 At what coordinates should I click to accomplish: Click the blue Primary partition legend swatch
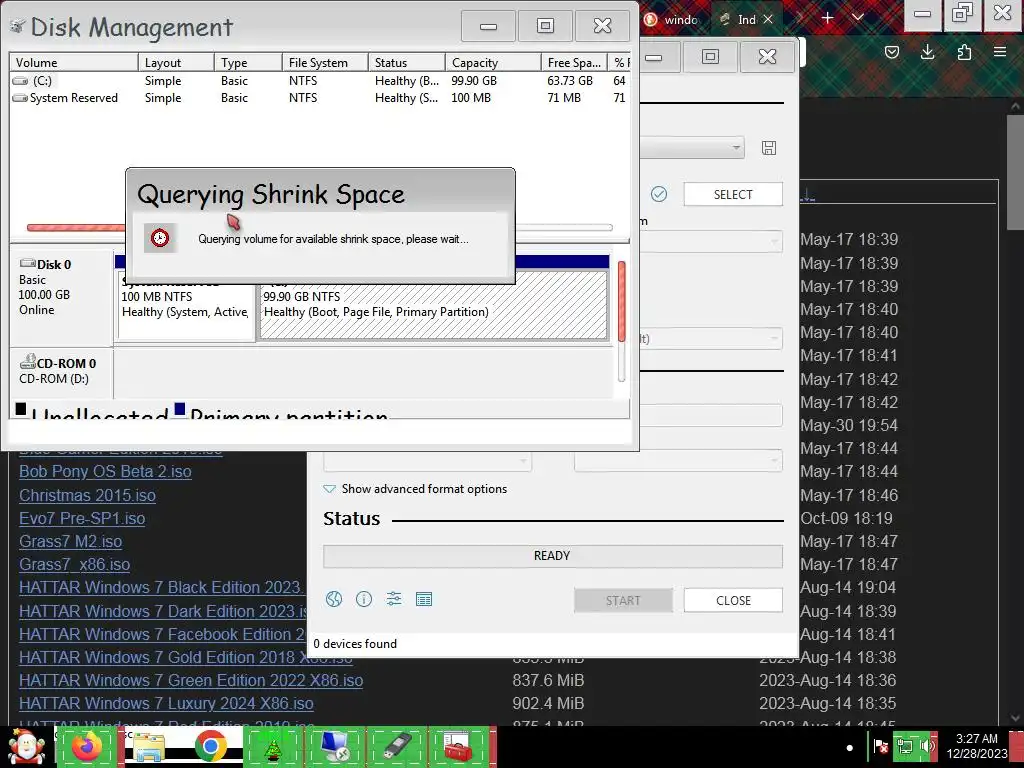coord(180,409)
